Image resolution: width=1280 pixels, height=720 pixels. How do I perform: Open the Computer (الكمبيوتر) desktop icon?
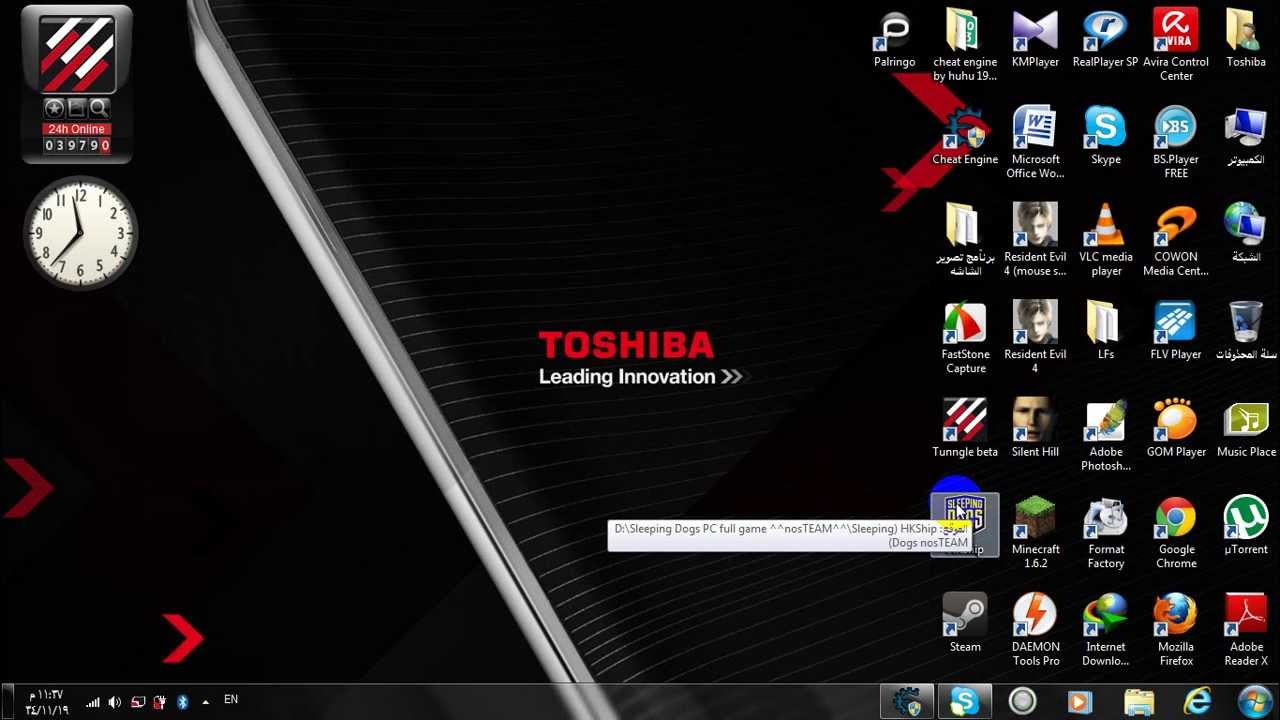tap(1246, 137)
